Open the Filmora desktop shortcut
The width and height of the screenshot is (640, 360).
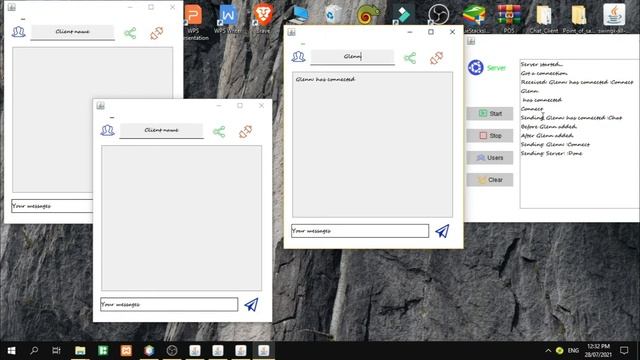402,14
